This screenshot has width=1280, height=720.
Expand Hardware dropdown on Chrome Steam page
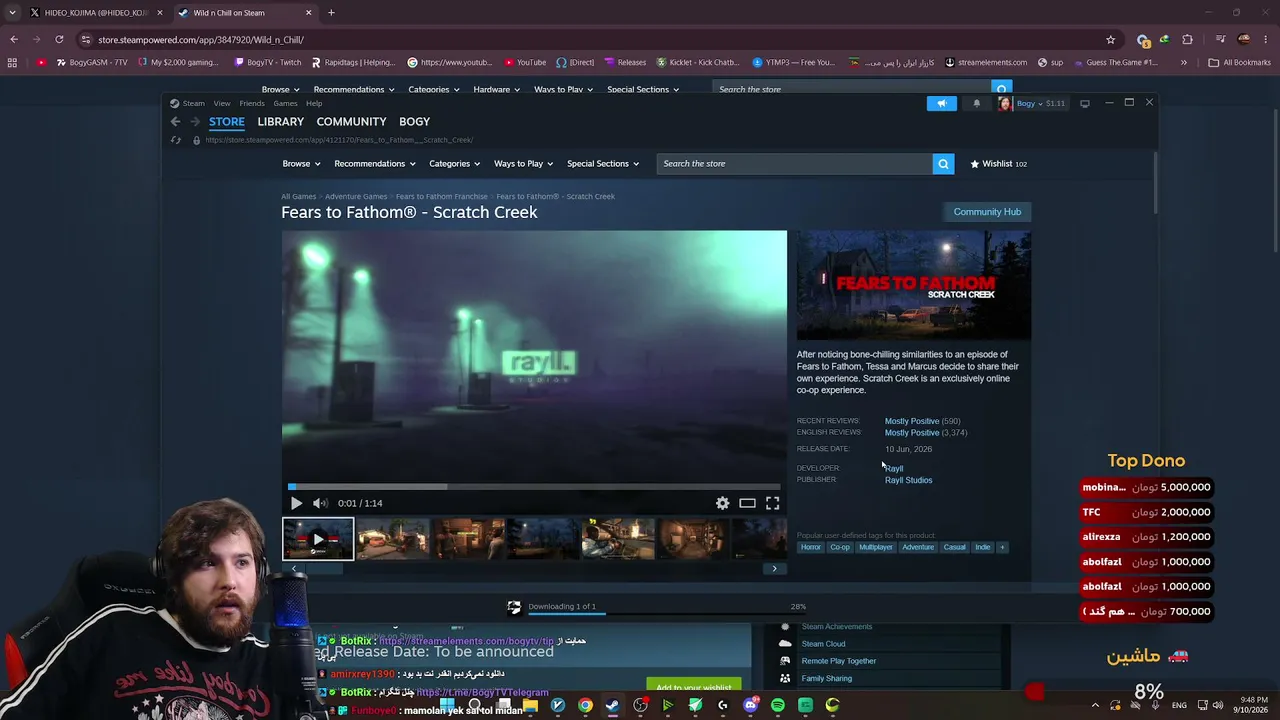(496, 89)
